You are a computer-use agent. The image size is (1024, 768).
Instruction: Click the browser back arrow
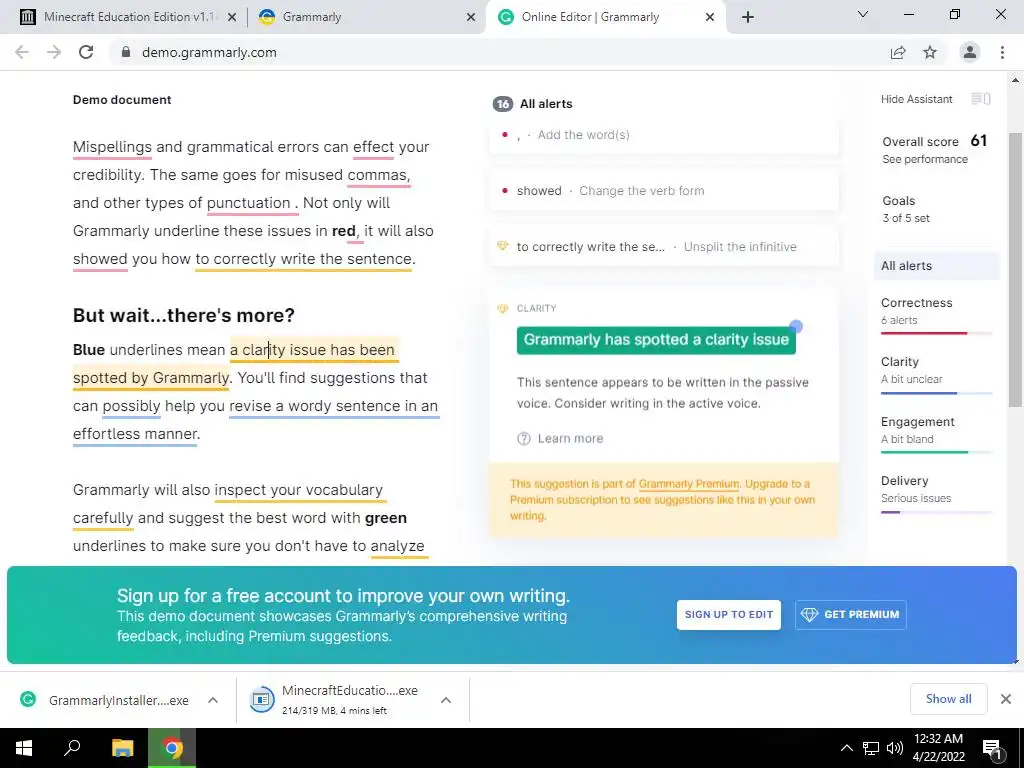pyautogui.click(x=22, y=52)
